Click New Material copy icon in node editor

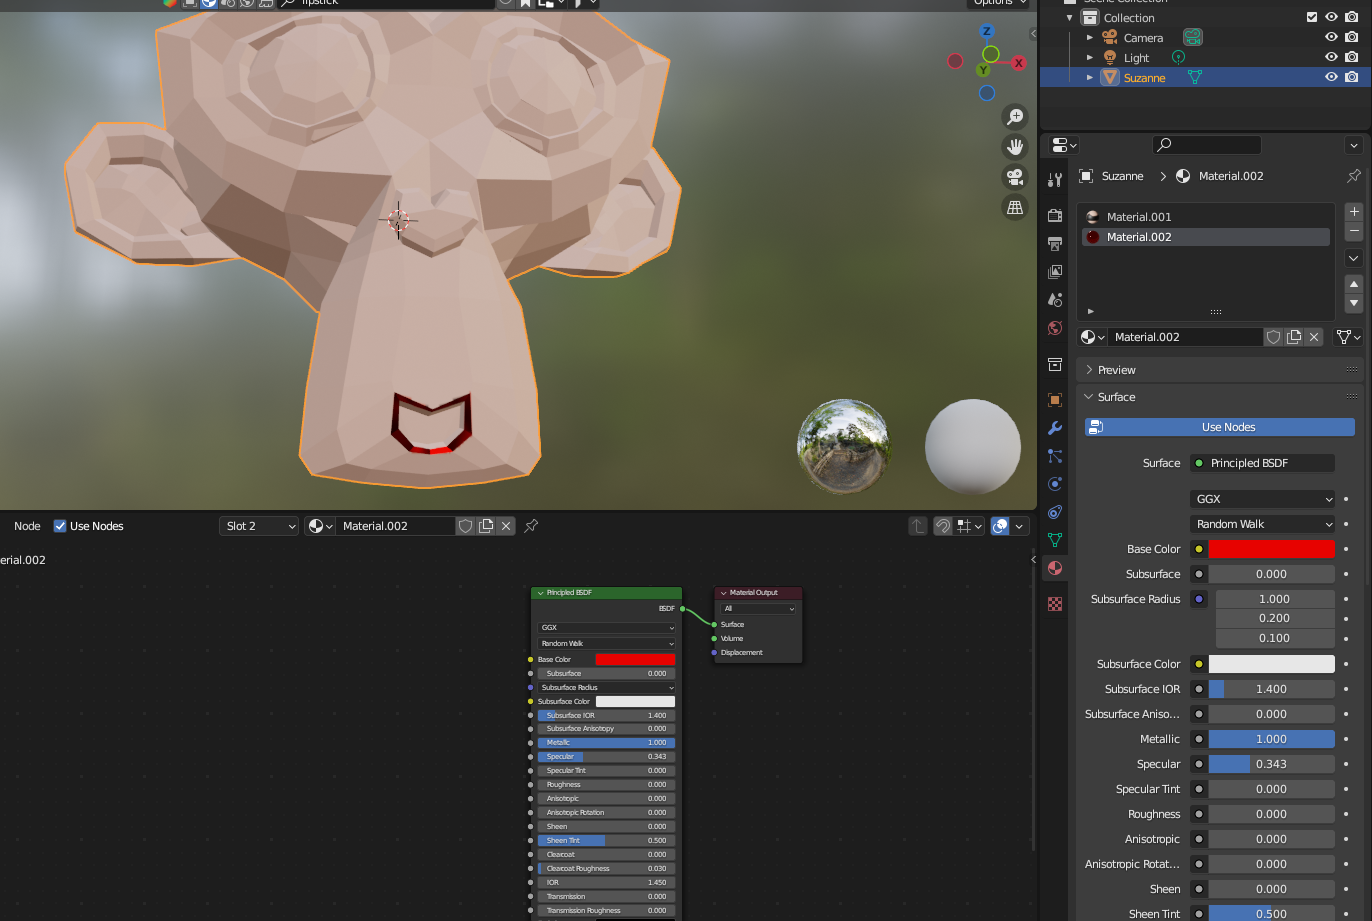point(486,526)
